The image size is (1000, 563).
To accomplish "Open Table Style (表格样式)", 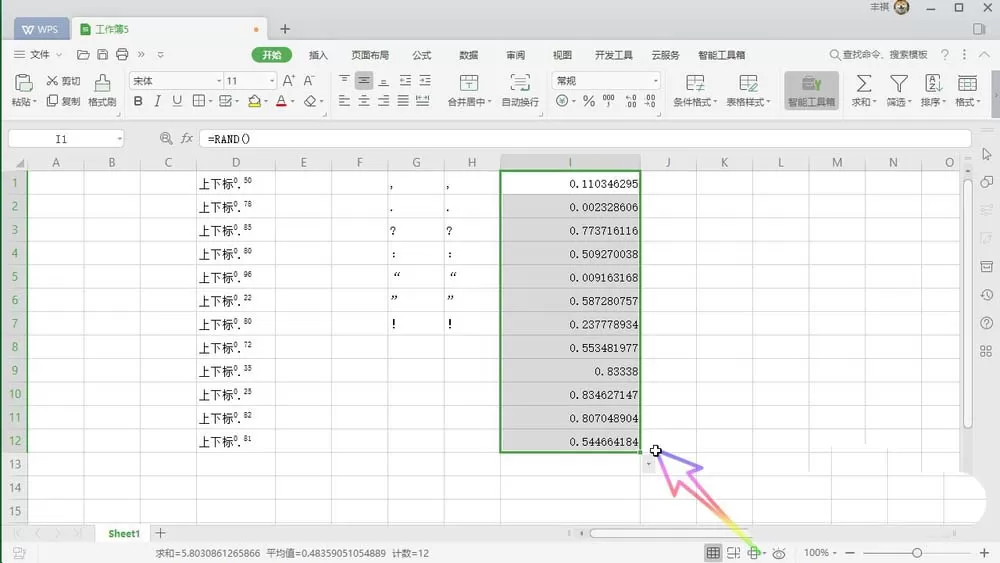I will (748, 90).
